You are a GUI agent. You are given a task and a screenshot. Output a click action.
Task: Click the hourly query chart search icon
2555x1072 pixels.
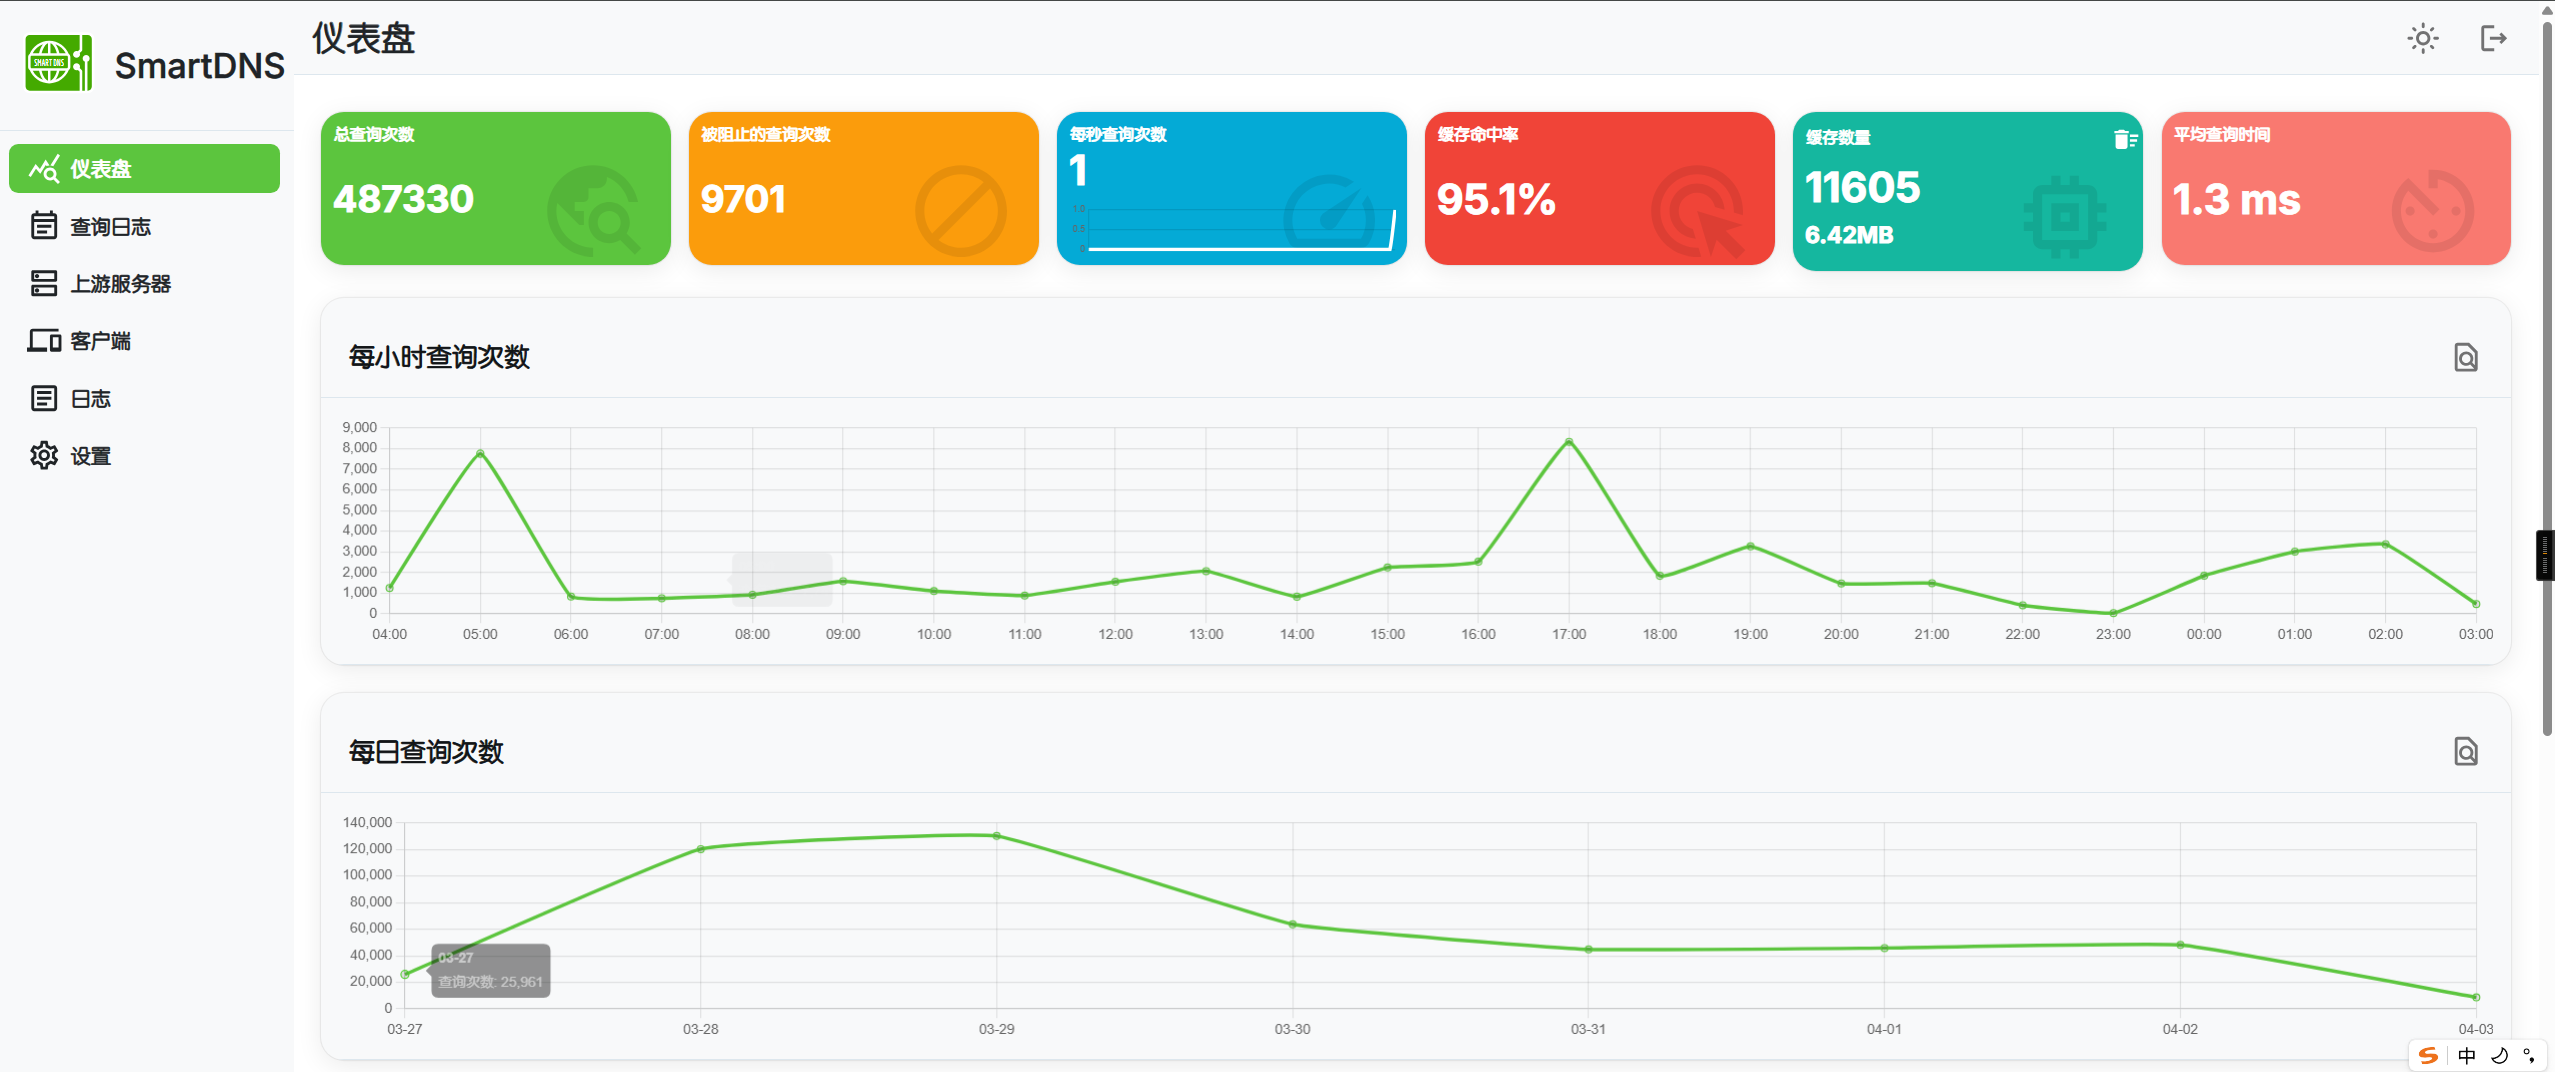click(2465, 357)
